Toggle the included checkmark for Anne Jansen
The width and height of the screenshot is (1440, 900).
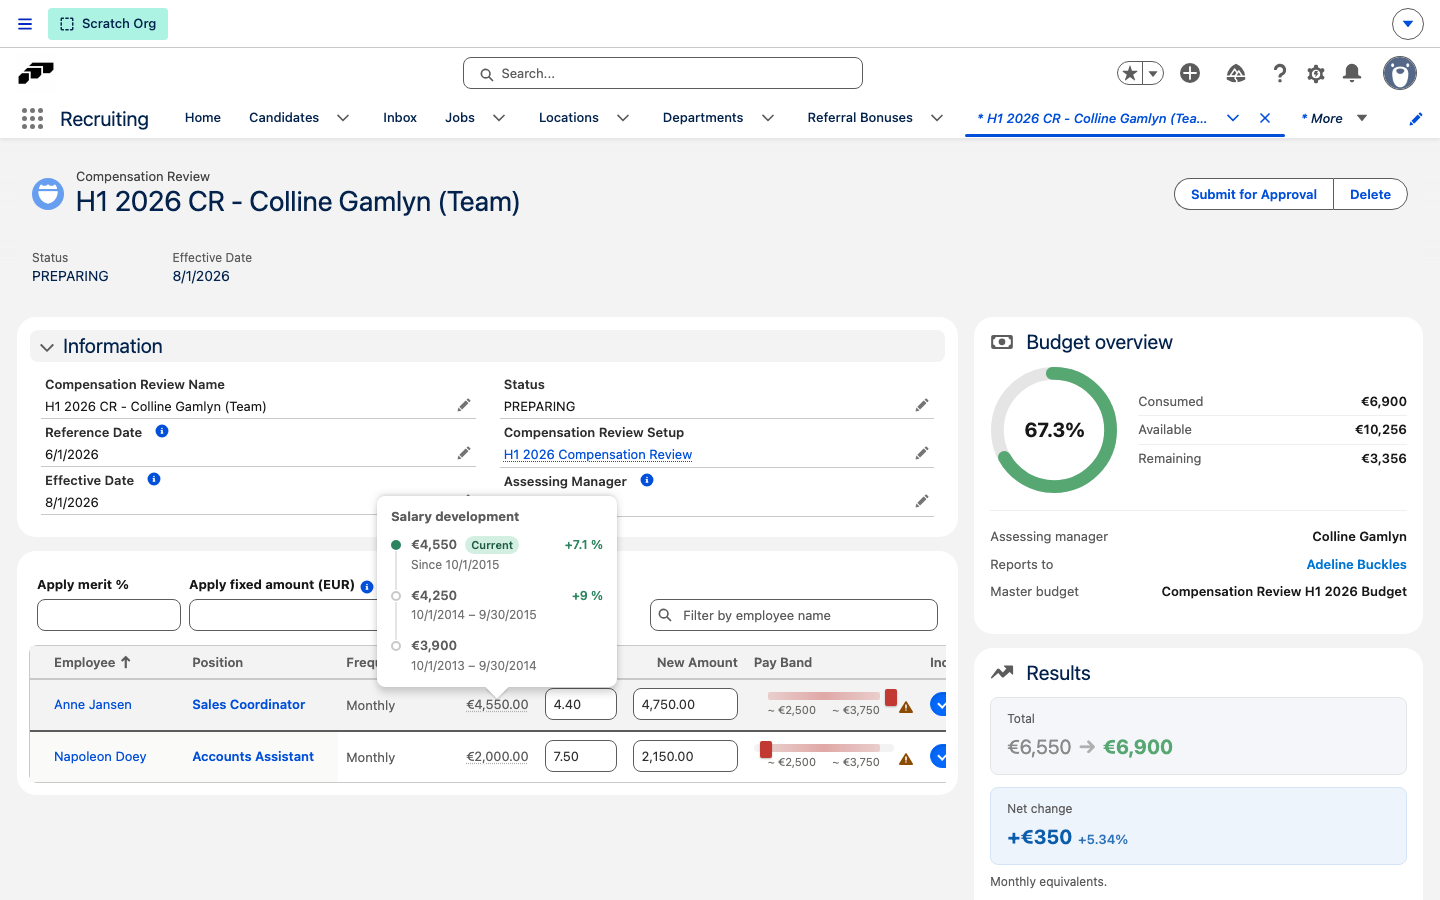pos(938,704)
